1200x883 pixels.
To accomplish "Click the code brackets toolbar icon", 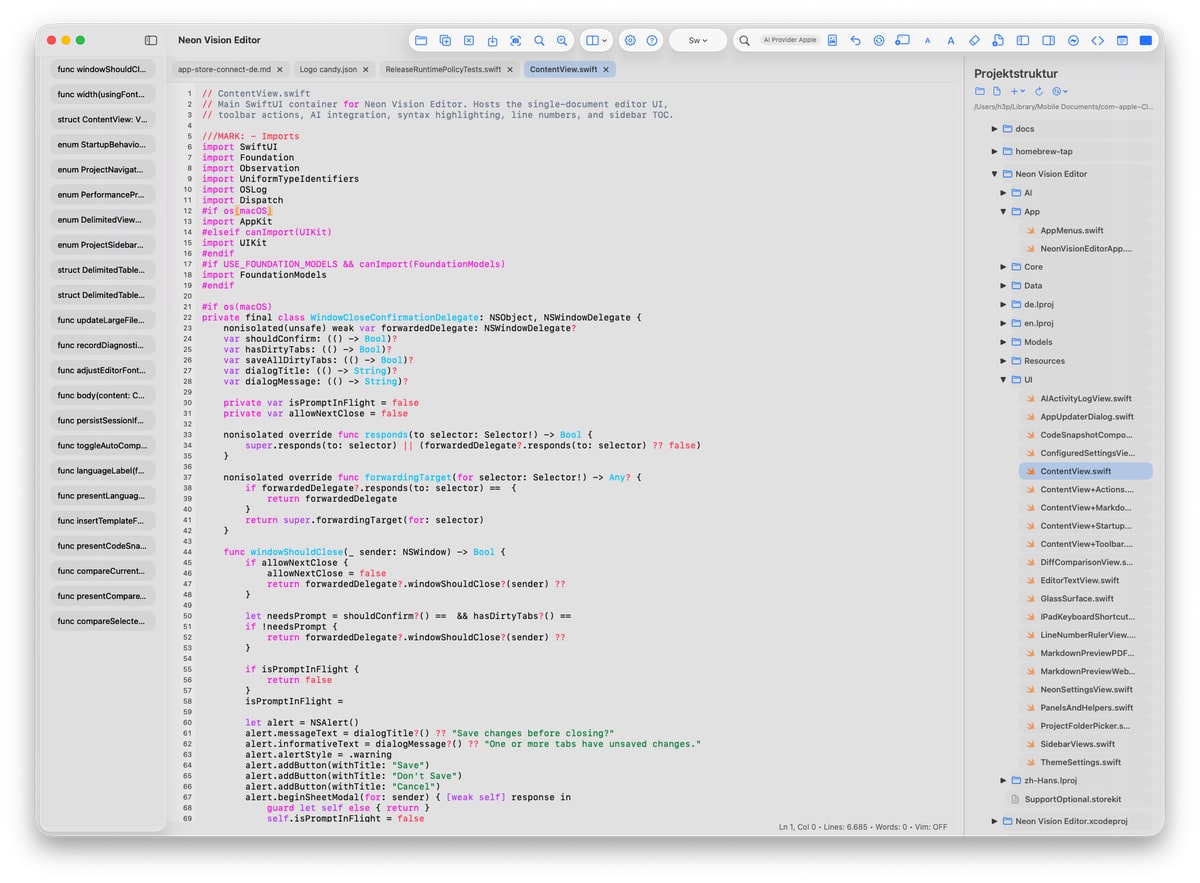I will click(x=1098, y=40).
